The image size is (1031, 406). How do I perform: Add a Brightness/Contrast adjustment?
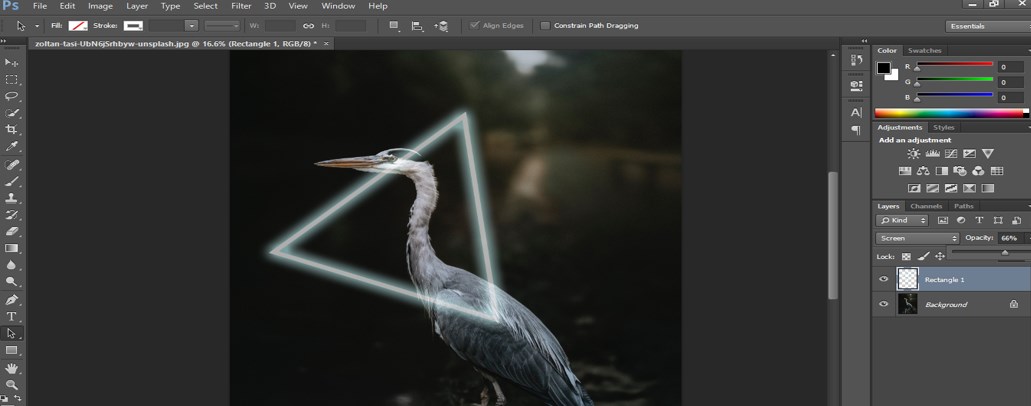coord(913,153)
